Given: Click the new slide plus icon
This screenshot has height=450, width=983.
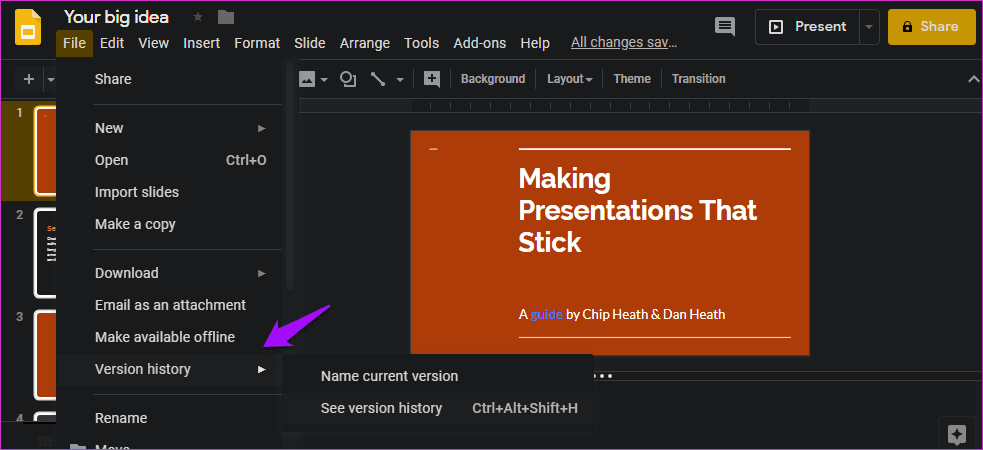Looking at the screenshot, I should [29, 79].
